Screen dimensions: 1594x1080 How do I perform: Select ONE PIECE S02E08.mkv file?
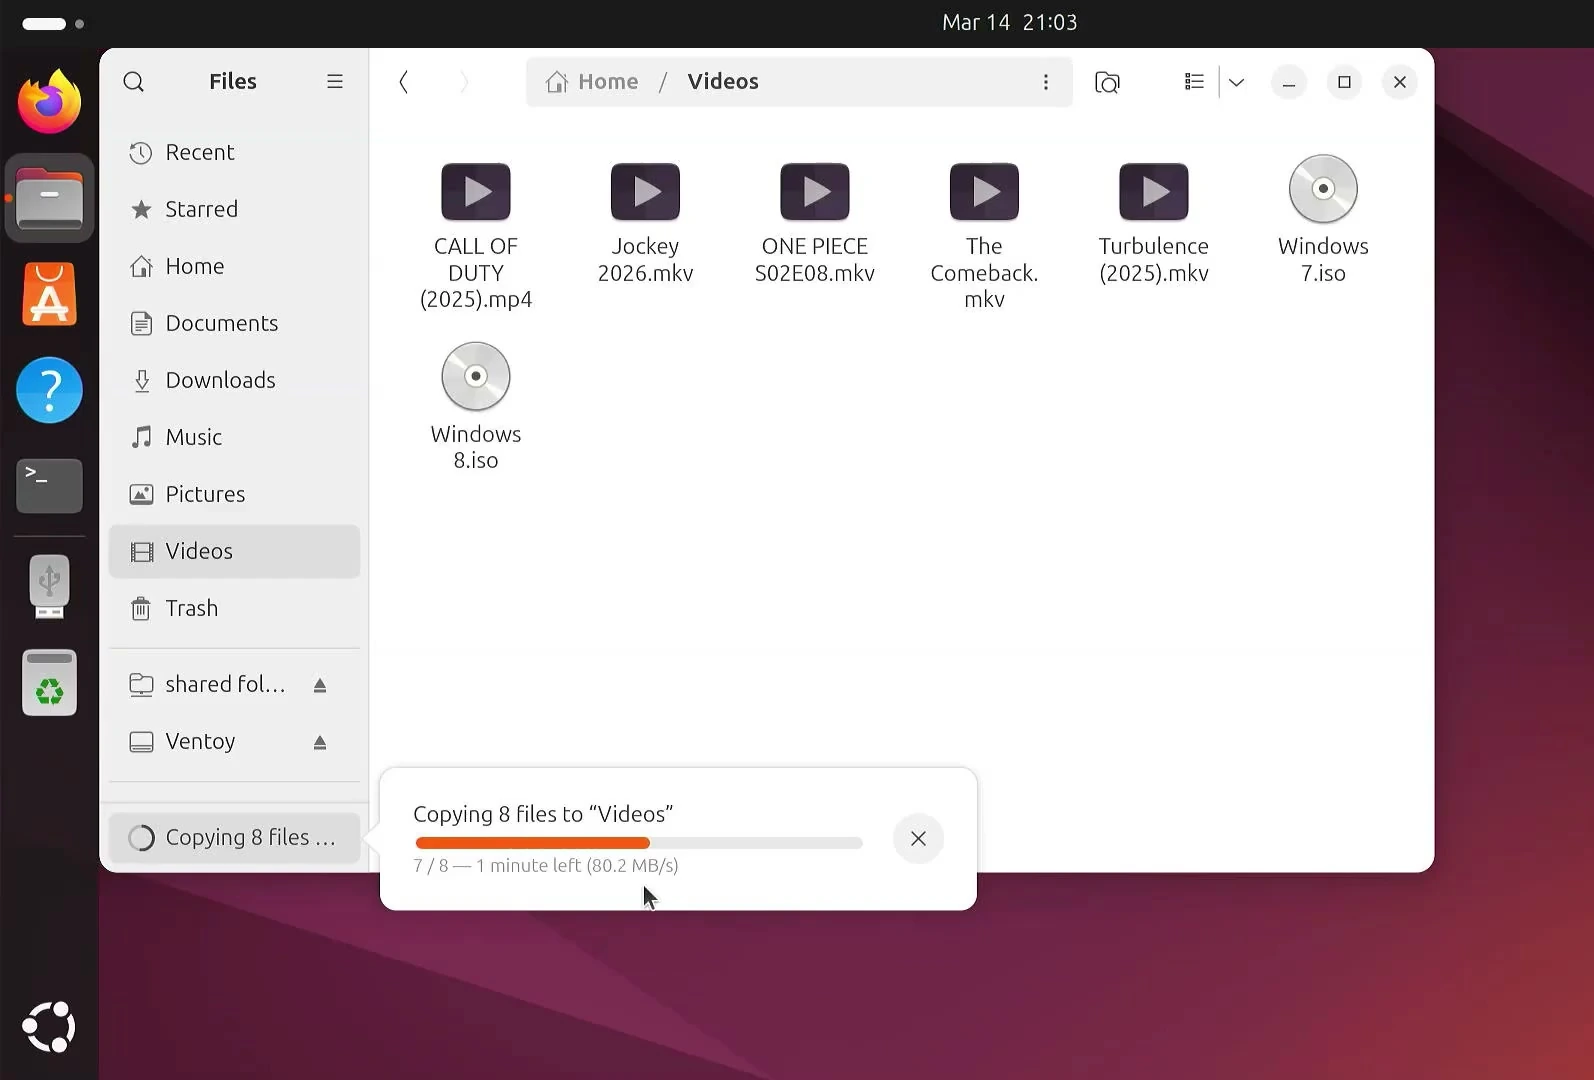(x=815, y=223)
